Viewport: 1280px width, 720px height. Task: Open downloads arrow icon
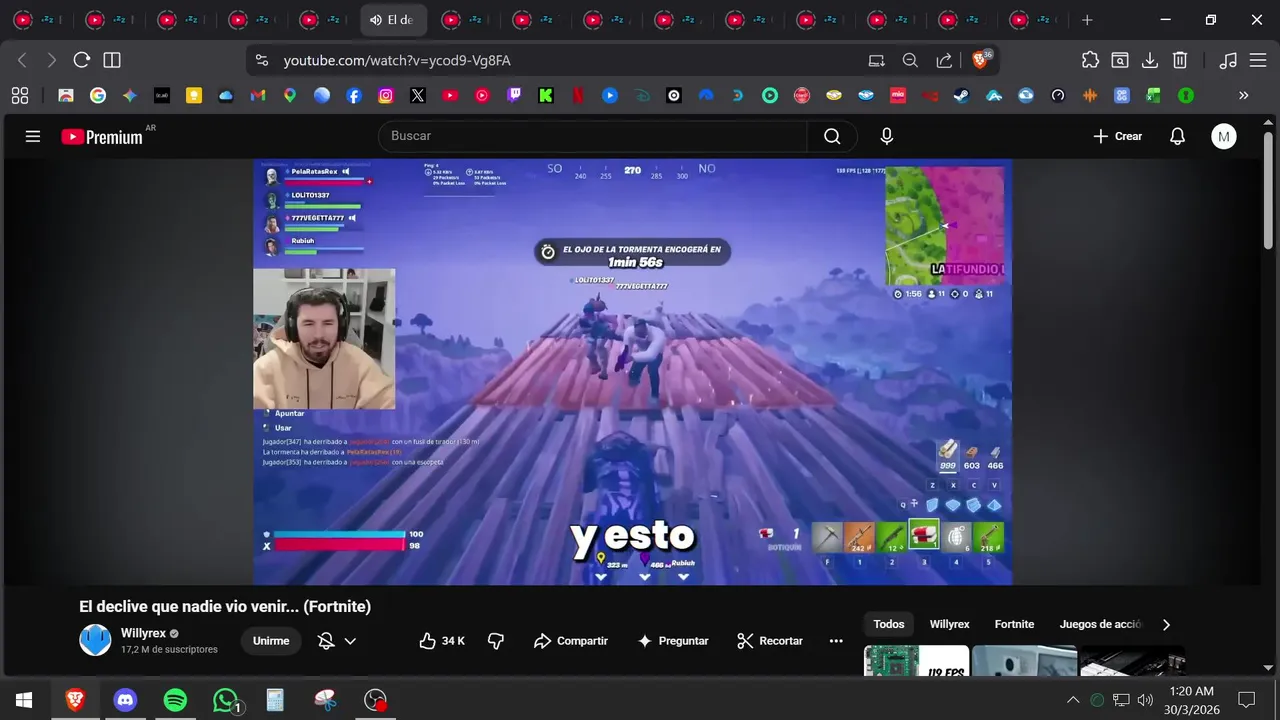click(x=1150, y=60)
